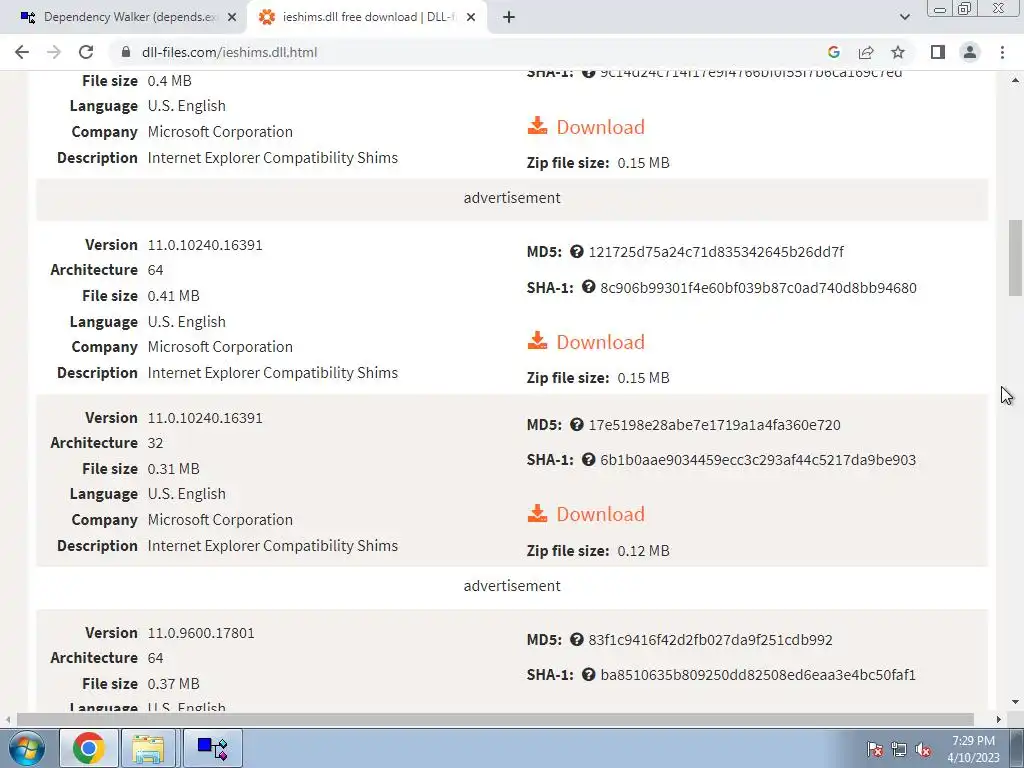The image size is (1024, 768).
Task: Click the vertical scrollbar thumb
Action: 1015,258
